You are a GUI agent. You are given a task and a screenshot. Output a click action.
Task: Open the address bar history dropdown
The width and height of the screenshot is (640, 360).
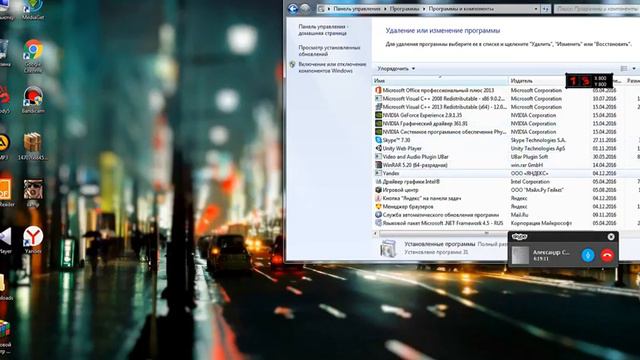536,9
